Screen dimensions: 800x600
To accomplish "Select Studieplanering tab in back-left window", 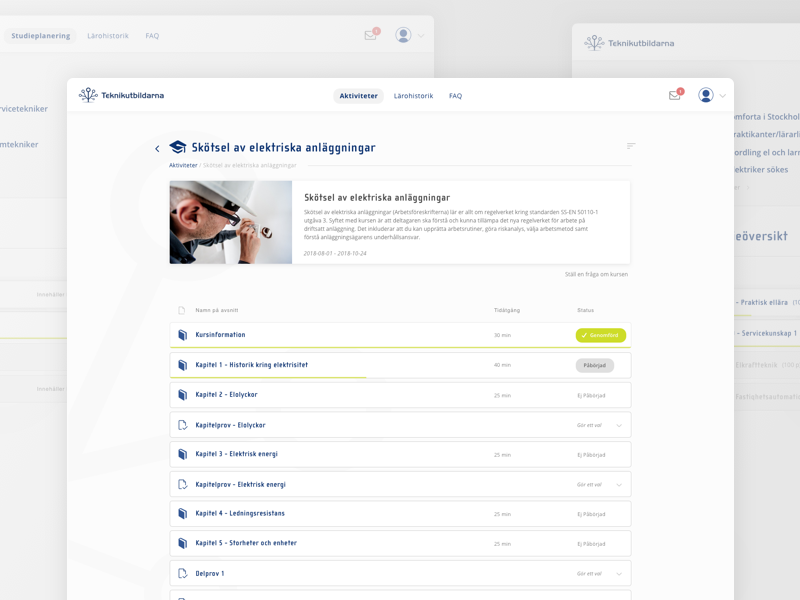I will tap(41, 36).
